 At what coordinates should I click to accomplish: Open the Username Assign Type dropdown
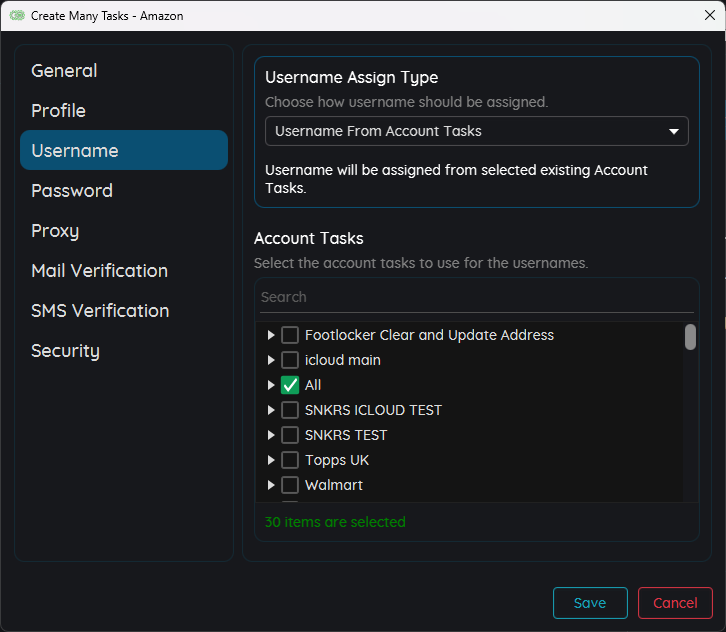point(476,131)
